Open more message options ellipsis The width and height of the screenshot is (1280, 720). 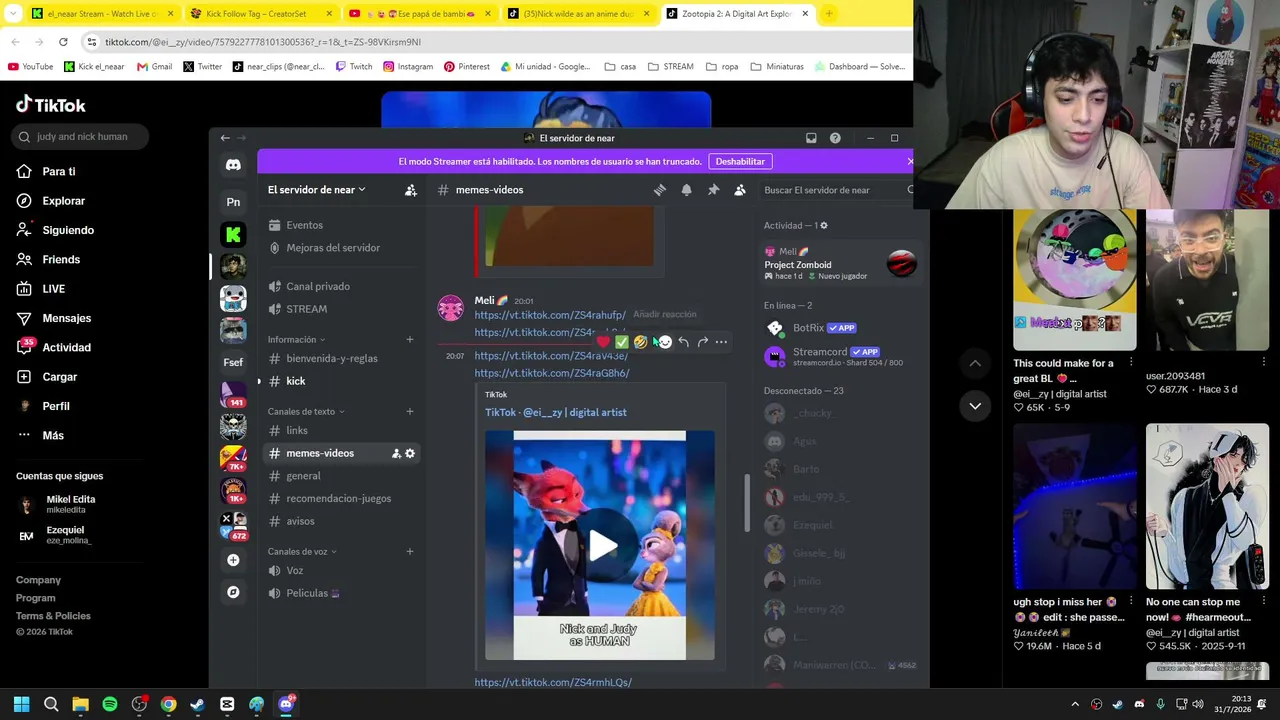click(x=721, y=342)
